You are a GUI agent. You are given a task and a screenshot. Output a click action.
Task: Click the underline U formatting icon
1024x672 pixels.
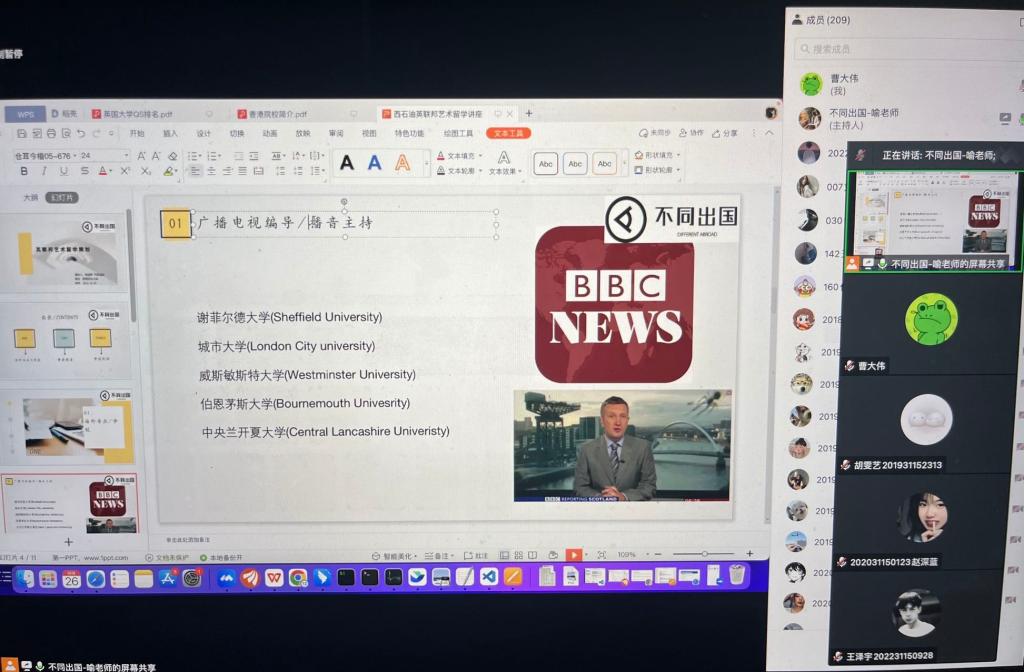[x=63, y=172]
